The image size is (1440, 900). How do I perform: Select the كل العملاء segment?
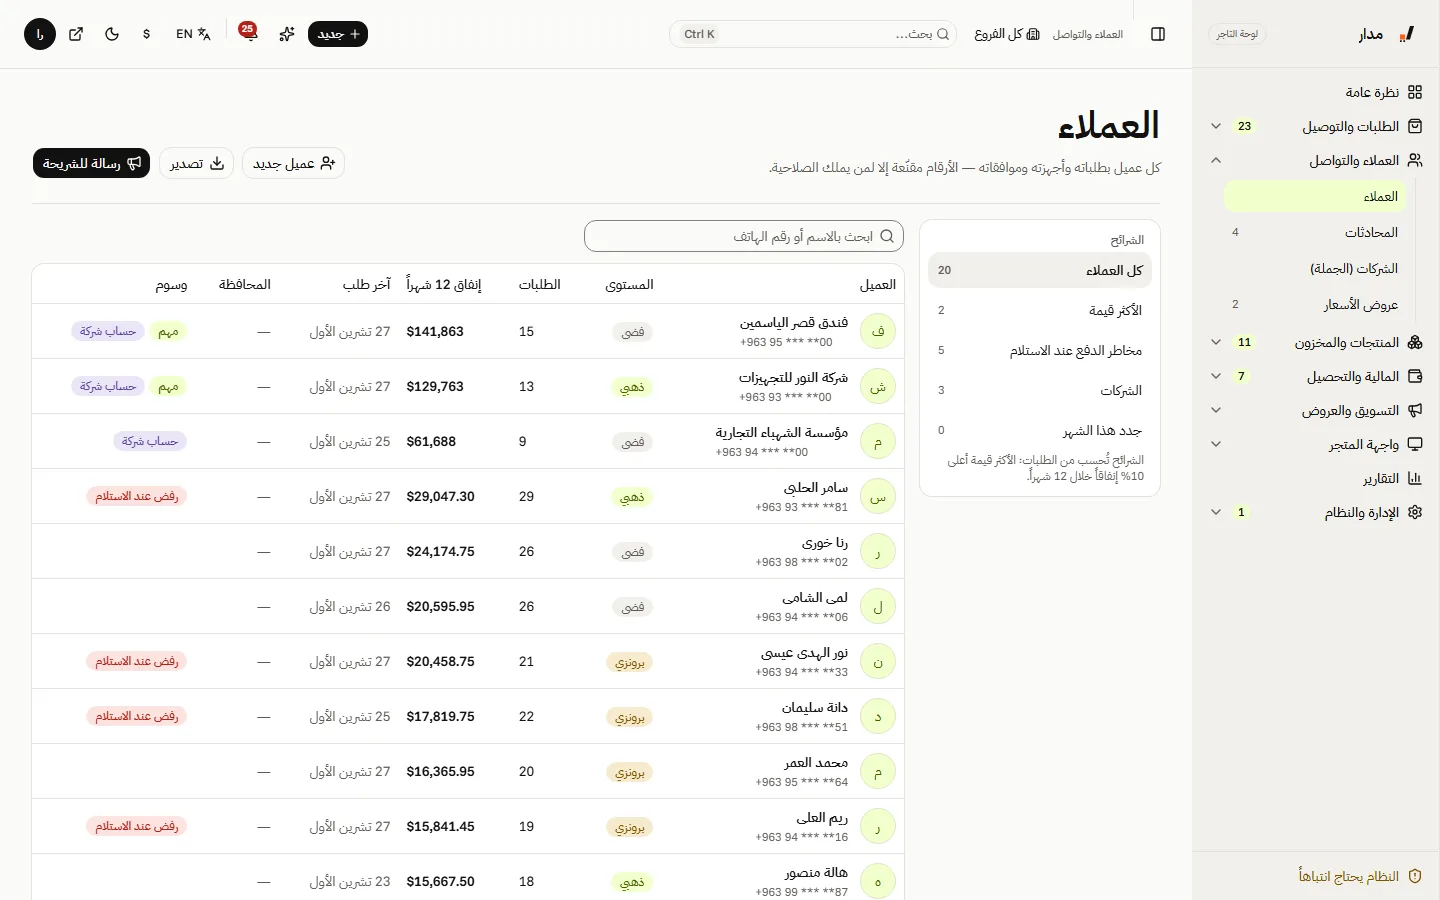[x=1040, y=270]
